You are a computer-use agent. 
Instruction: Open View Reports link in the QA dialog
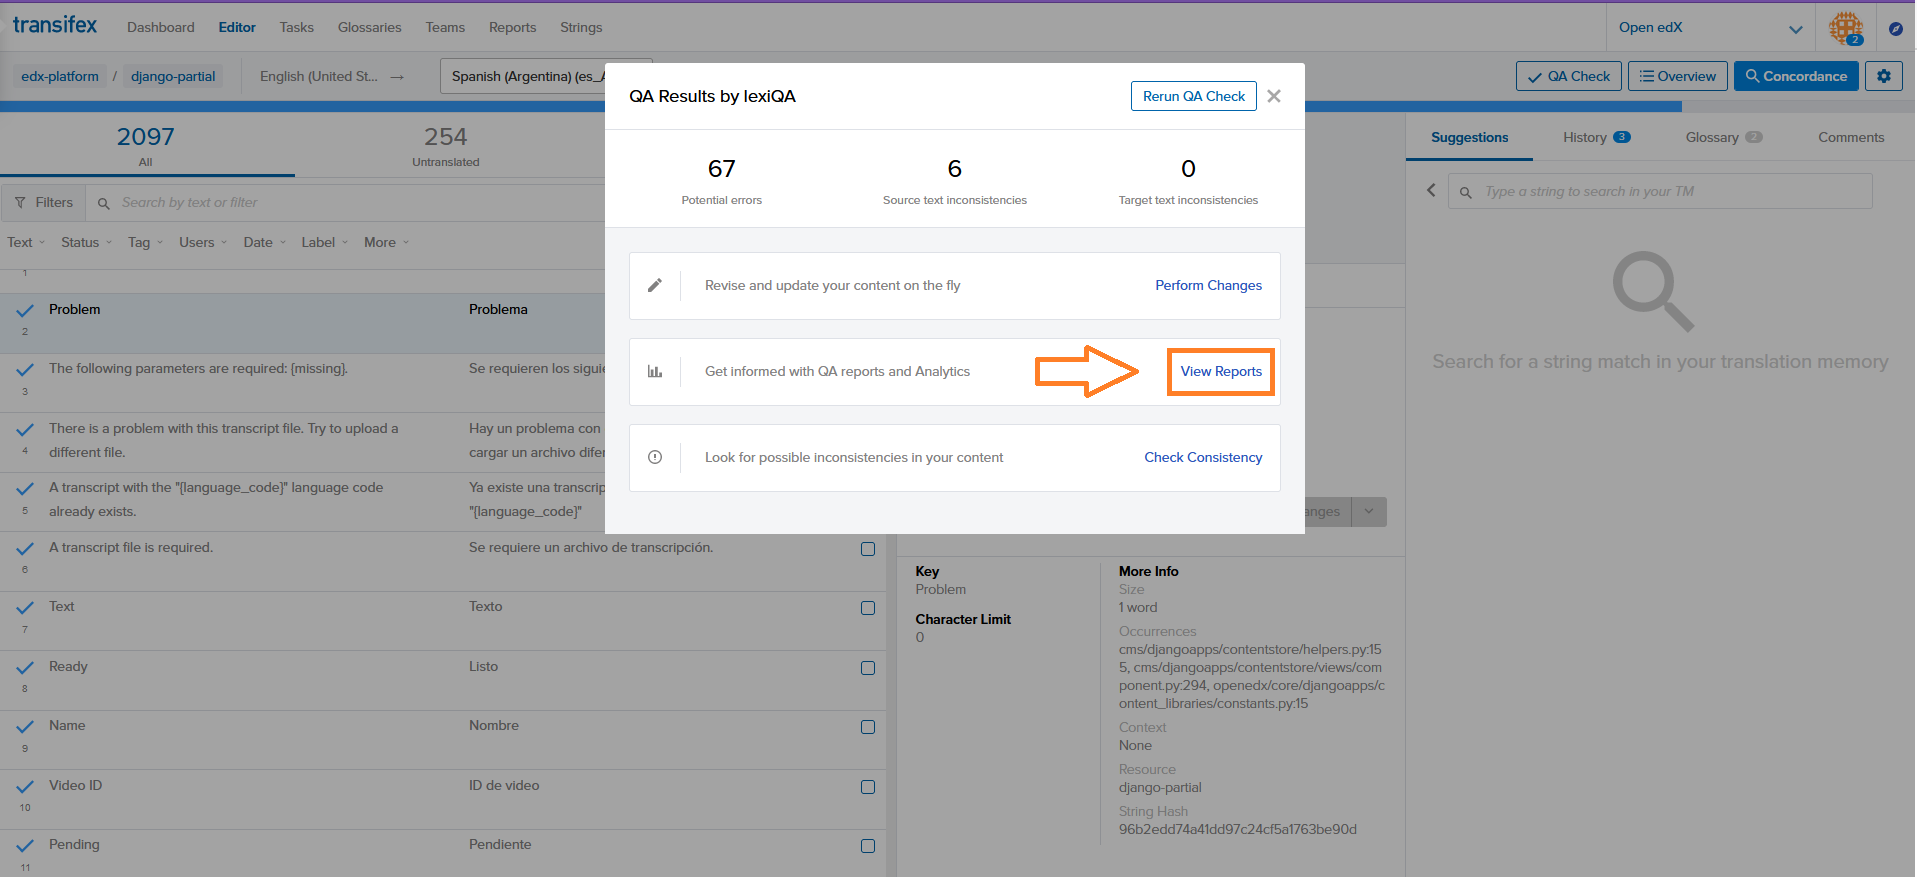pos(1220,371)
